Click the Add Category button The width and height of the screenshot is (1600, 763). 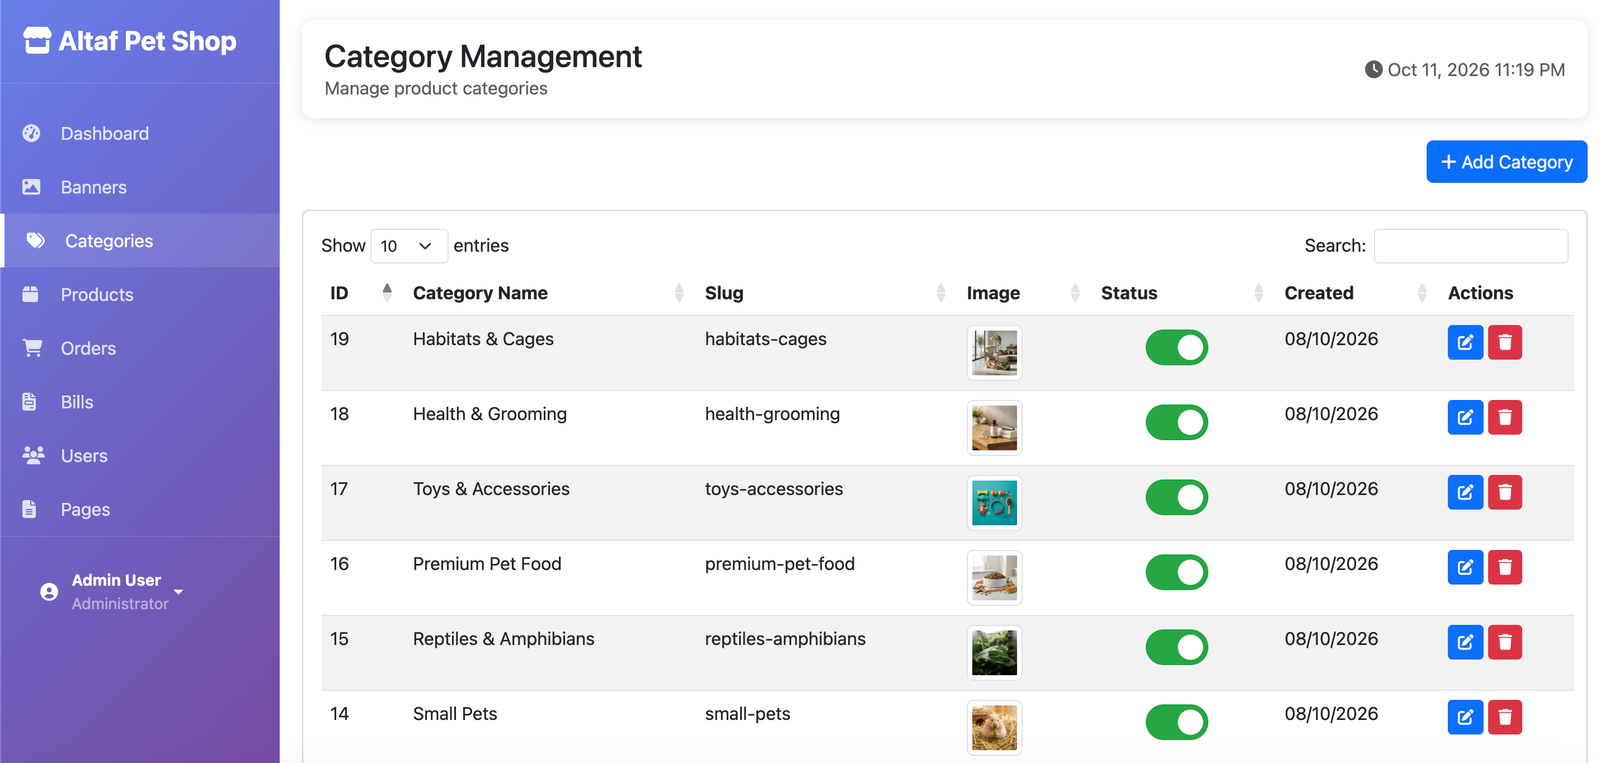click(1506, 162)
